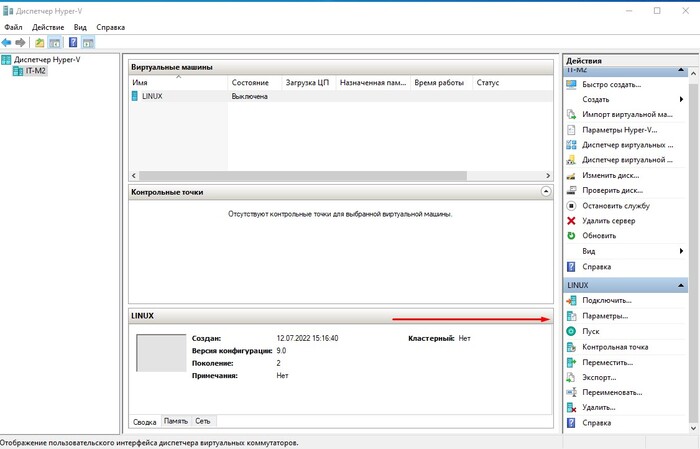Toggle the Action pane toolbar icon
This screenshot has width=700, height=449.
[88, 43]
